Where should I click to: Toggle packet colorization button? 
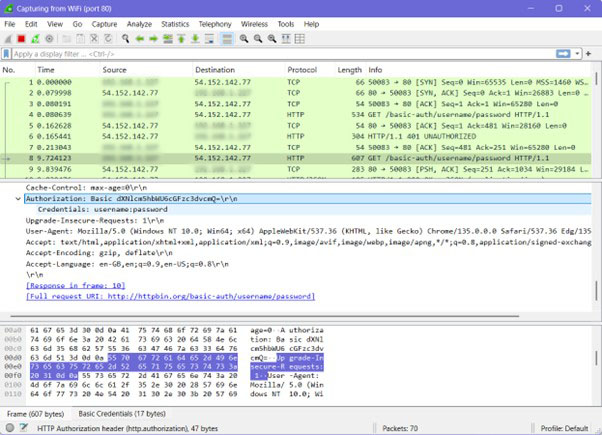tap(226, 38)
